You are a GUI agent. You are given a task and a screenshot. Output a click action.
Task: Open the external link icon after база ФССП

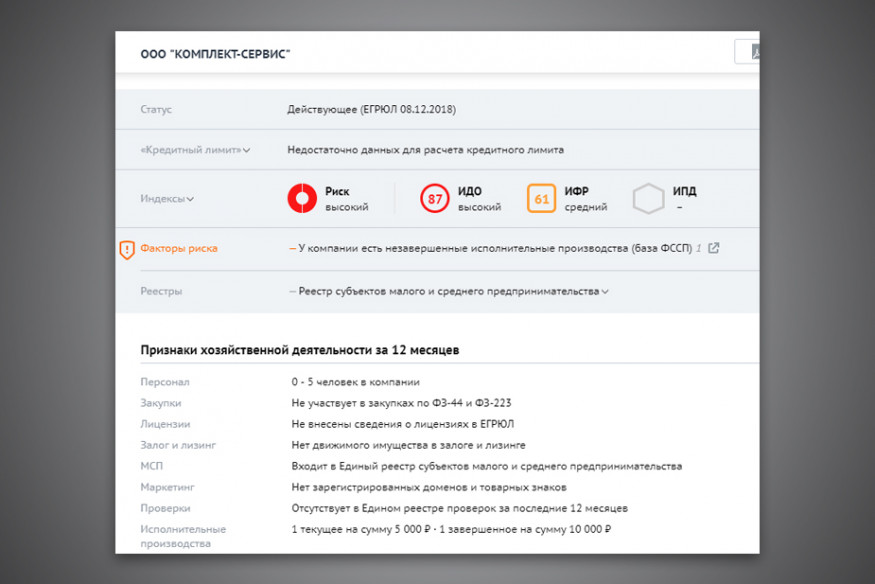coord(713,248)
